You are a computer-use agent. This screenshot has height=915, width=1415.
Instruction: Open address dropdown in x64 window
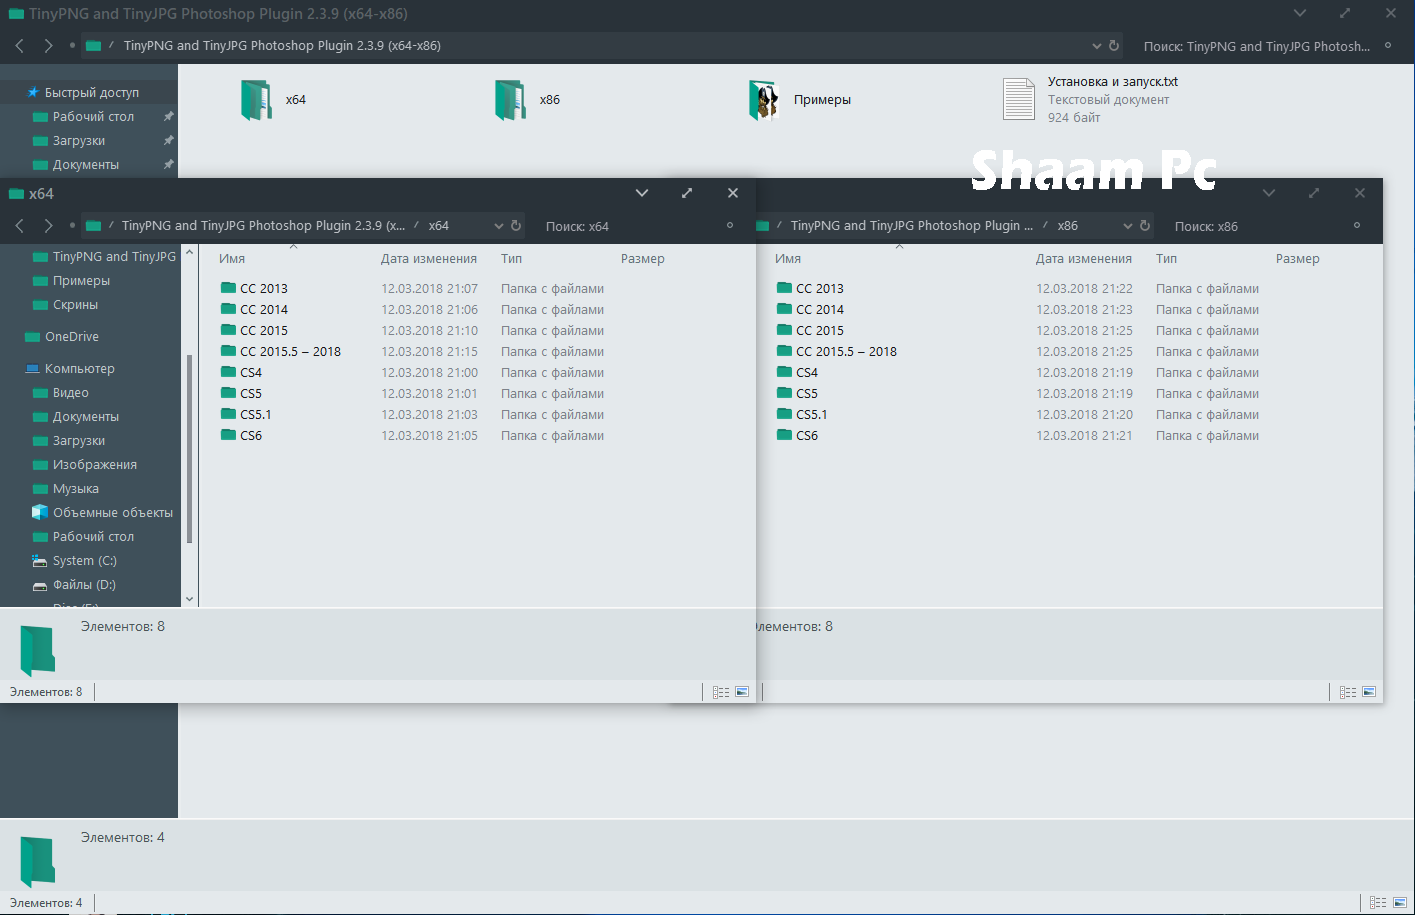point(499,226)
